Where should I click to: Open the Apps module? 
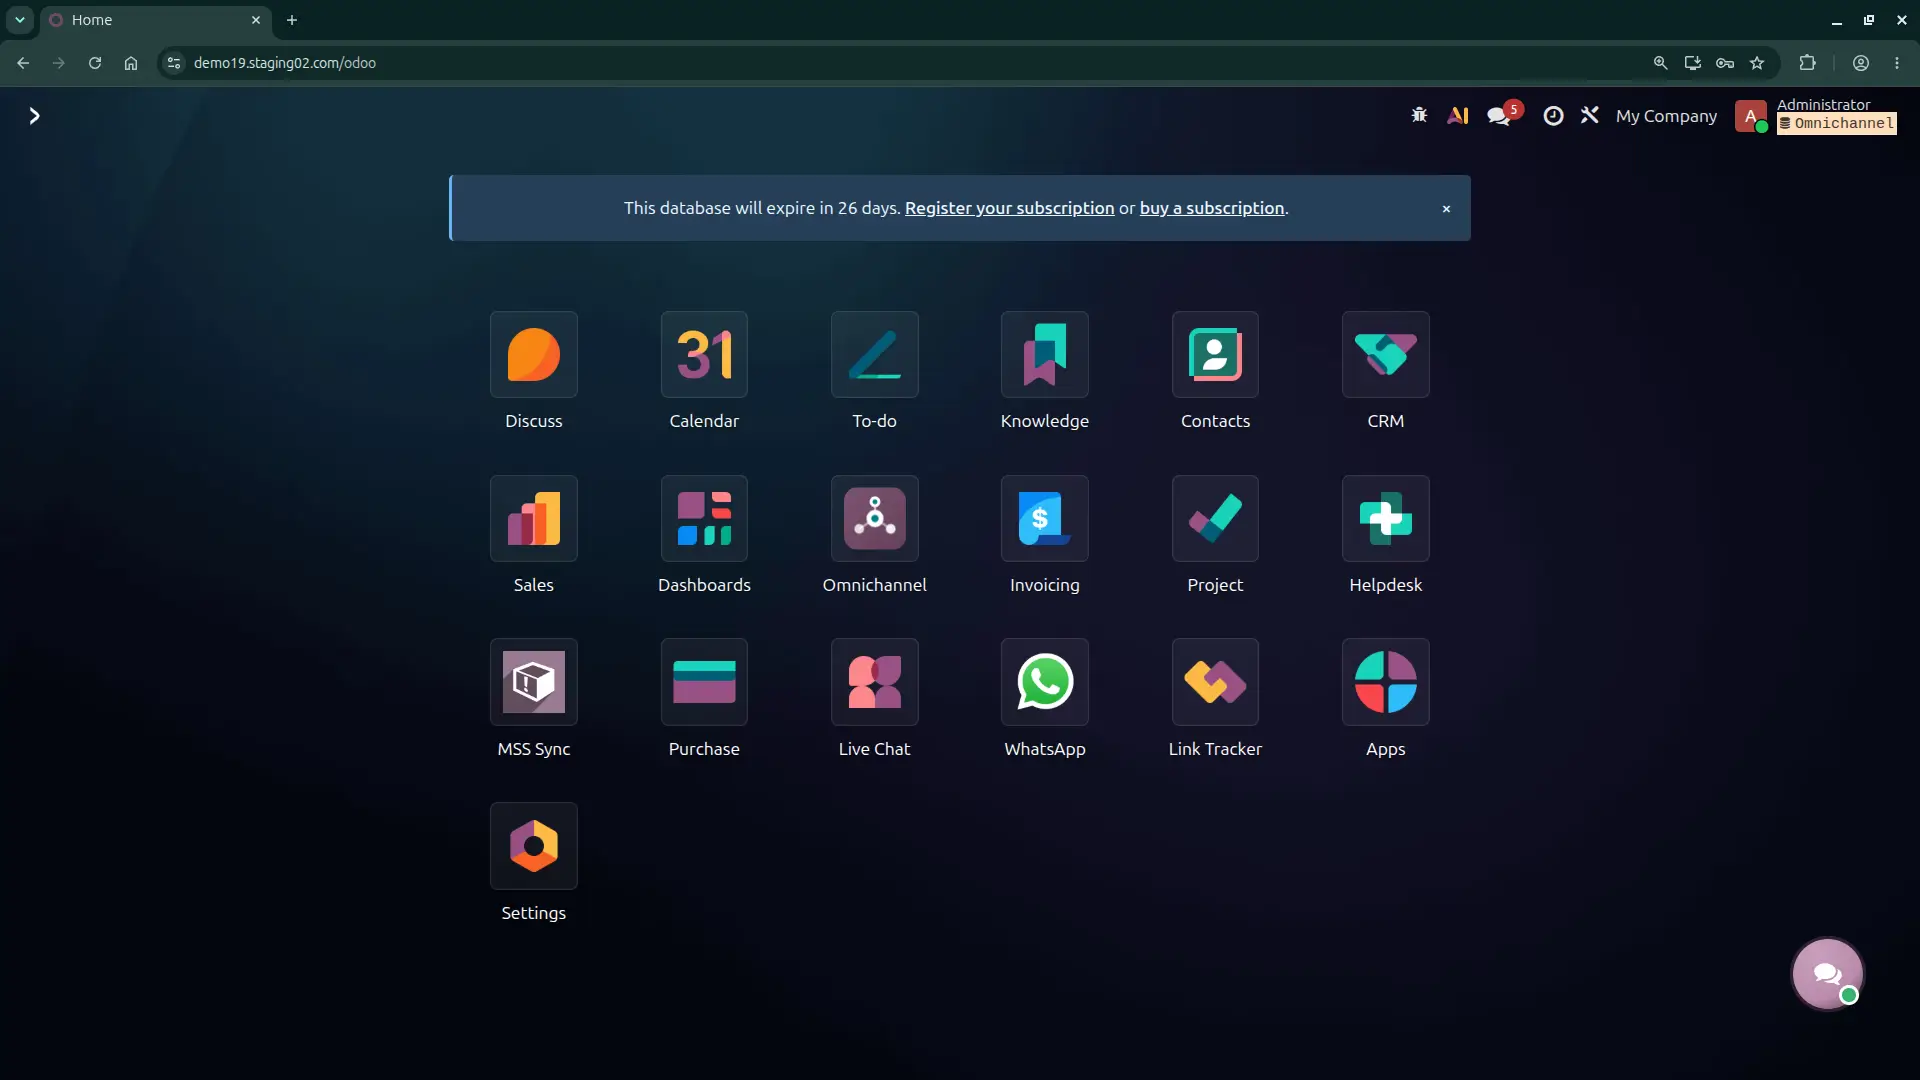tap(1386, 683)
